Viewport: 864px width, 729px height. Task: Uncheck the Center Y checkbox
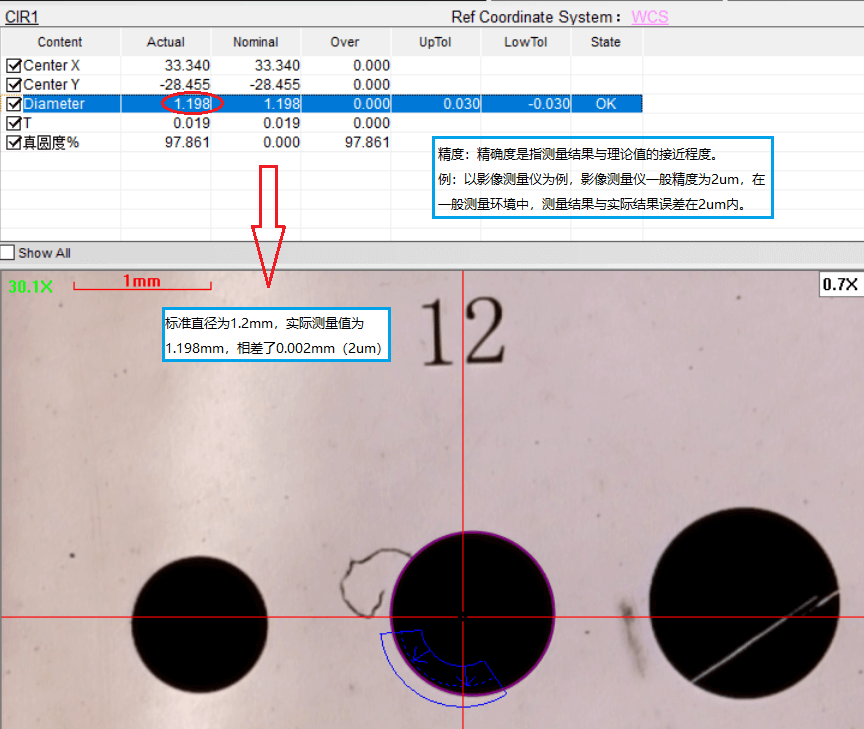click(14, 85)
